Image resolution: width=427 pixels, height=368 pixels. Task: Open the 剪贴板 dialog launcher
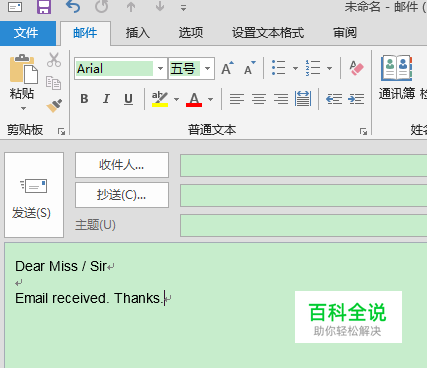click(61, 131)
